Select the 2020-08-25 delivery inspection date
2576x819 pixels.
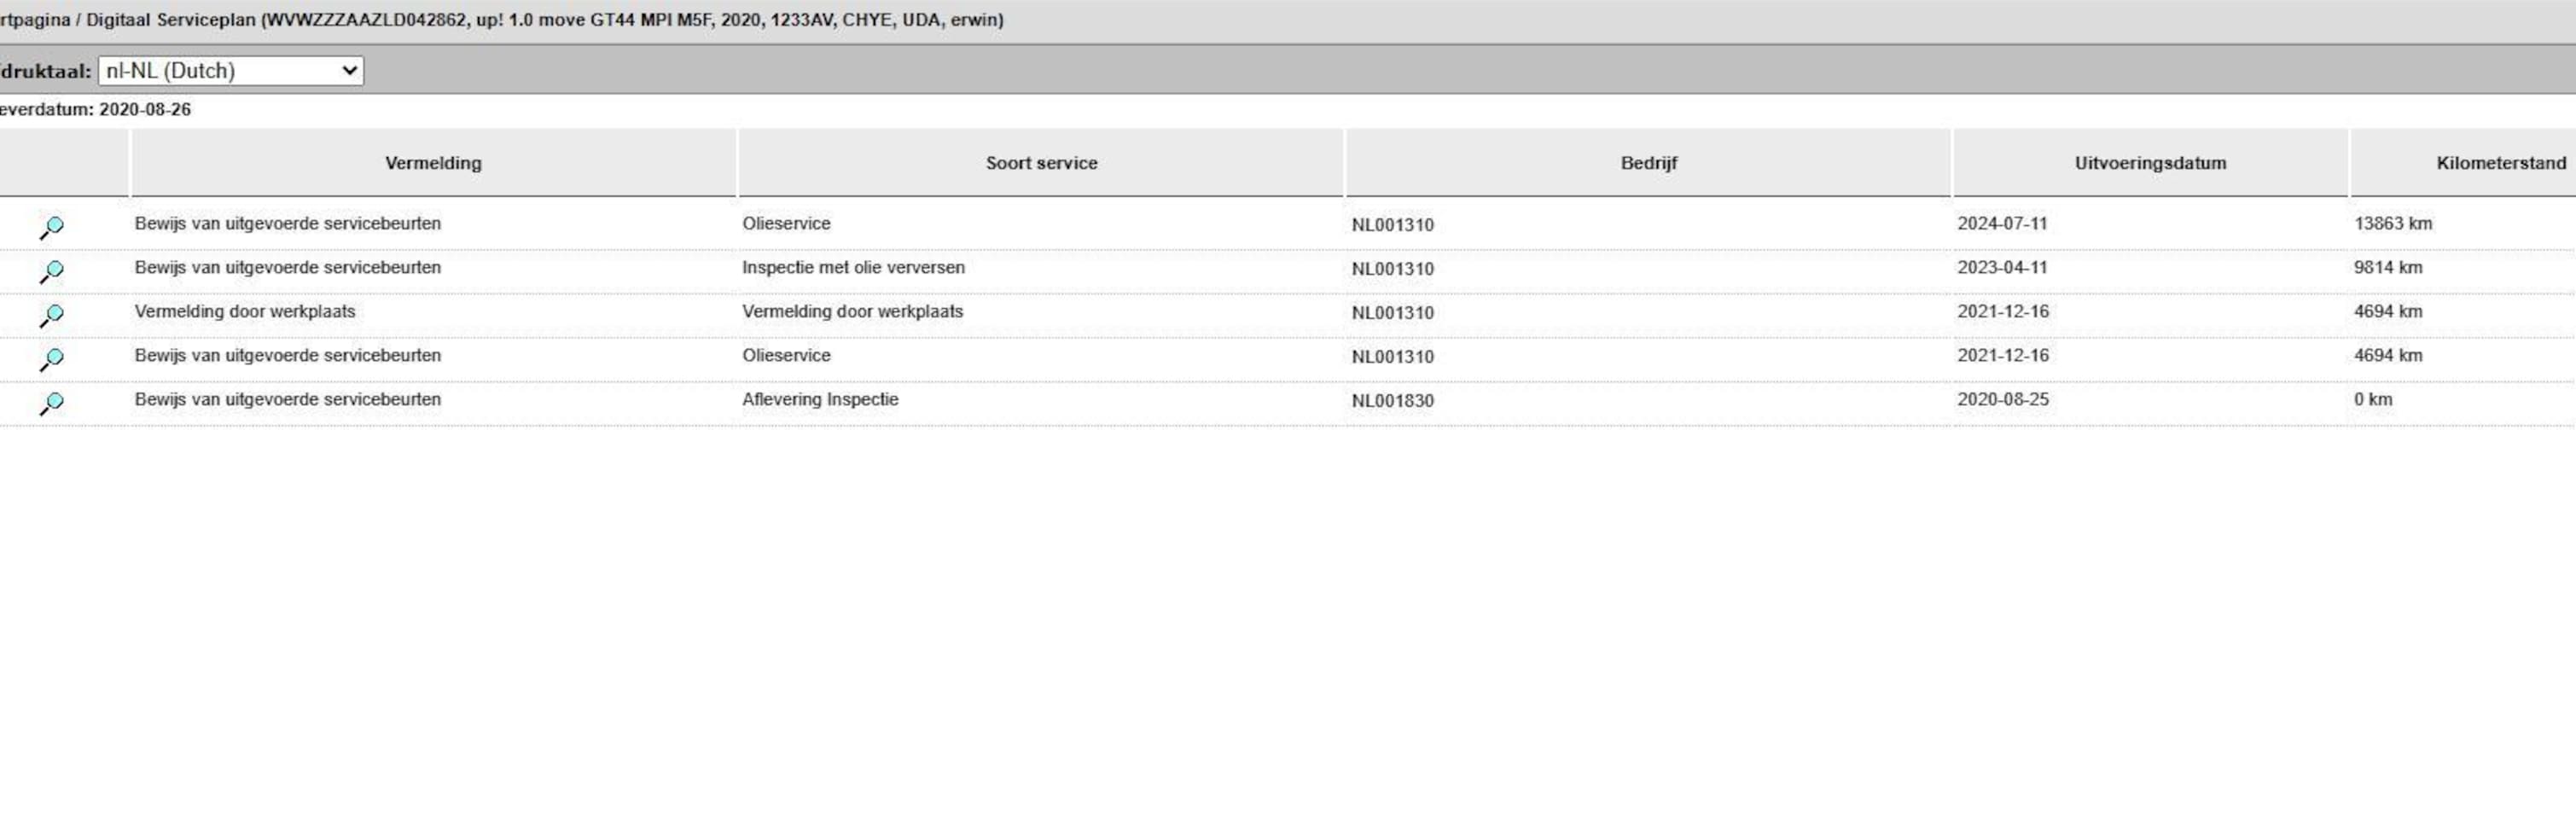2002,400
